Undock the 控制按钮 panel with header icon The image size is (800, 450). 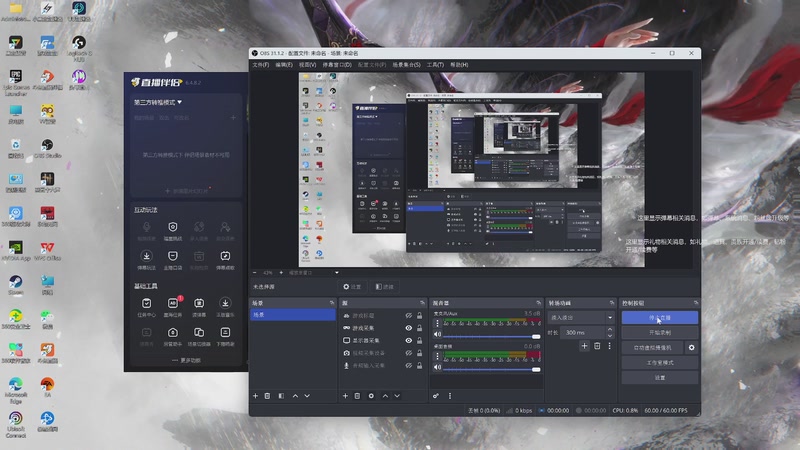click(695, 303)
